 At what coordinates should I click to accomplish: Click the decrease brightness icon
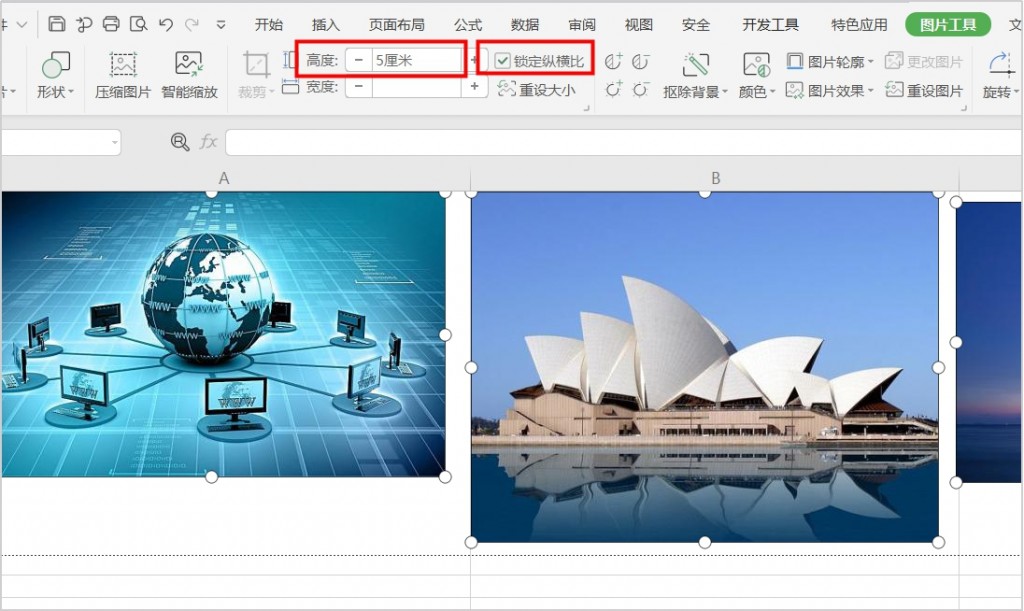click(x=641, y=89)
